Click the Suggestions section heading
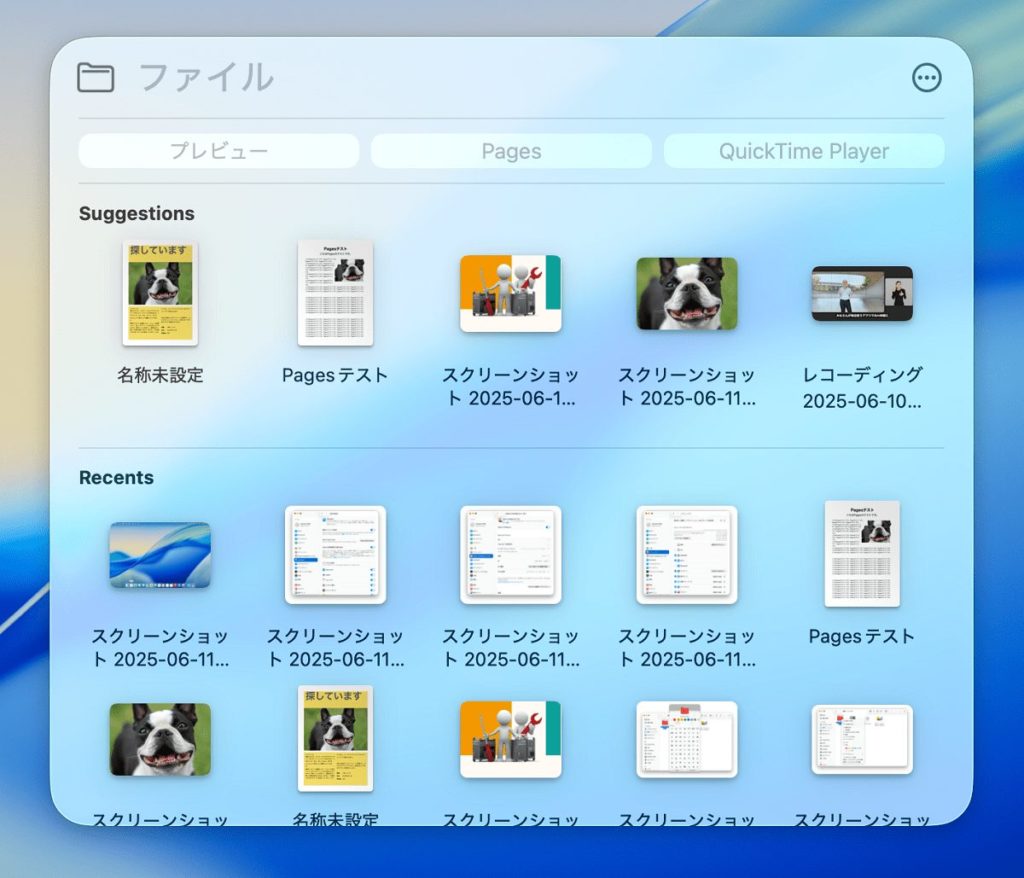 point(136,214)
